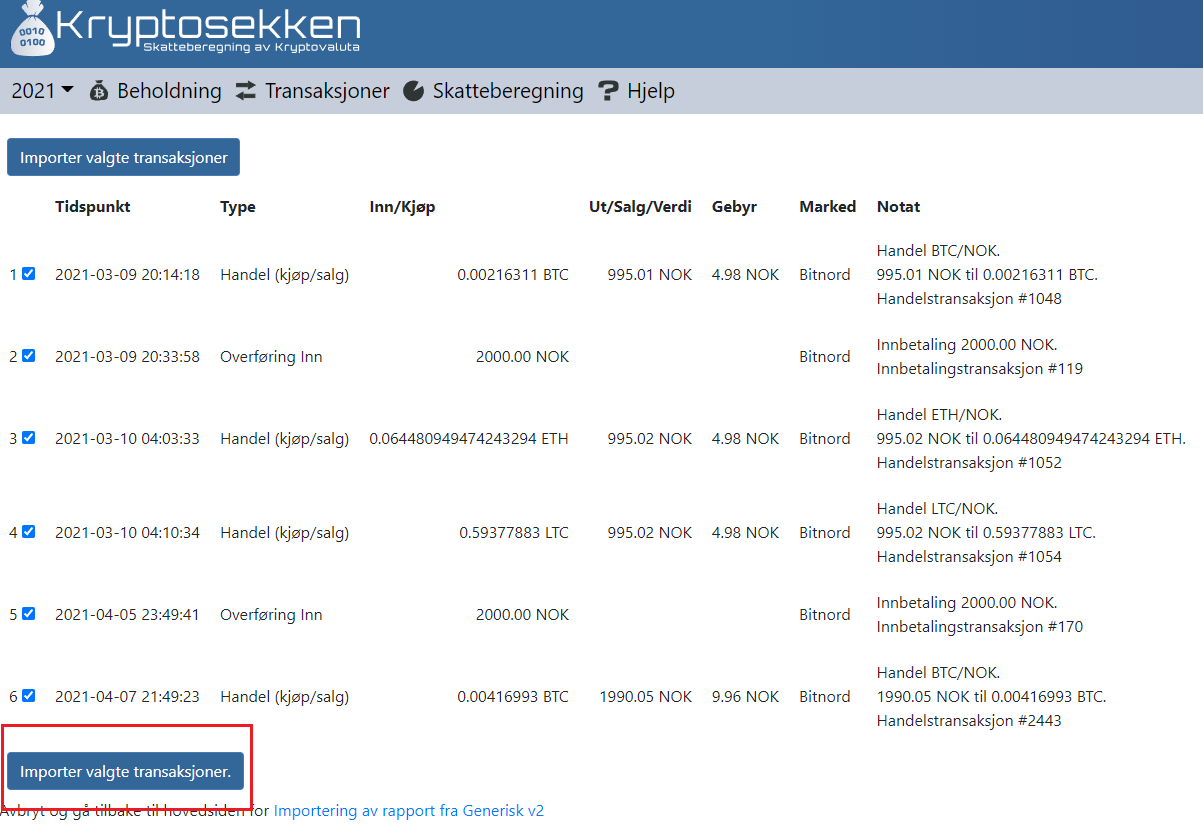Click timestamp 2021-03-09 20:33:58

tap(127, 357)
